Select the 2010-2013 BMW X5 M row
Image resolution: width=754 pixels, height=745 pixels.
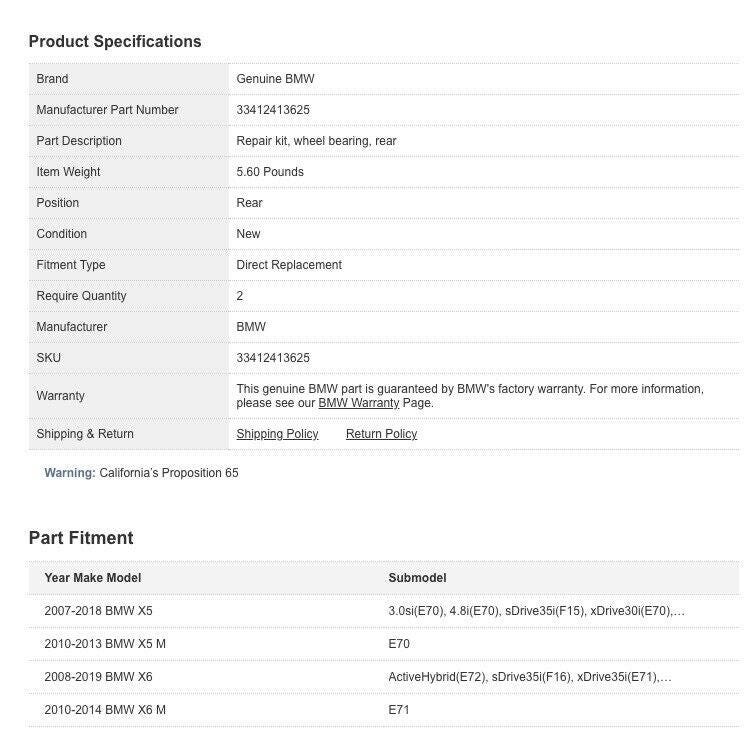pyautogui.click(x=104, y=644)
